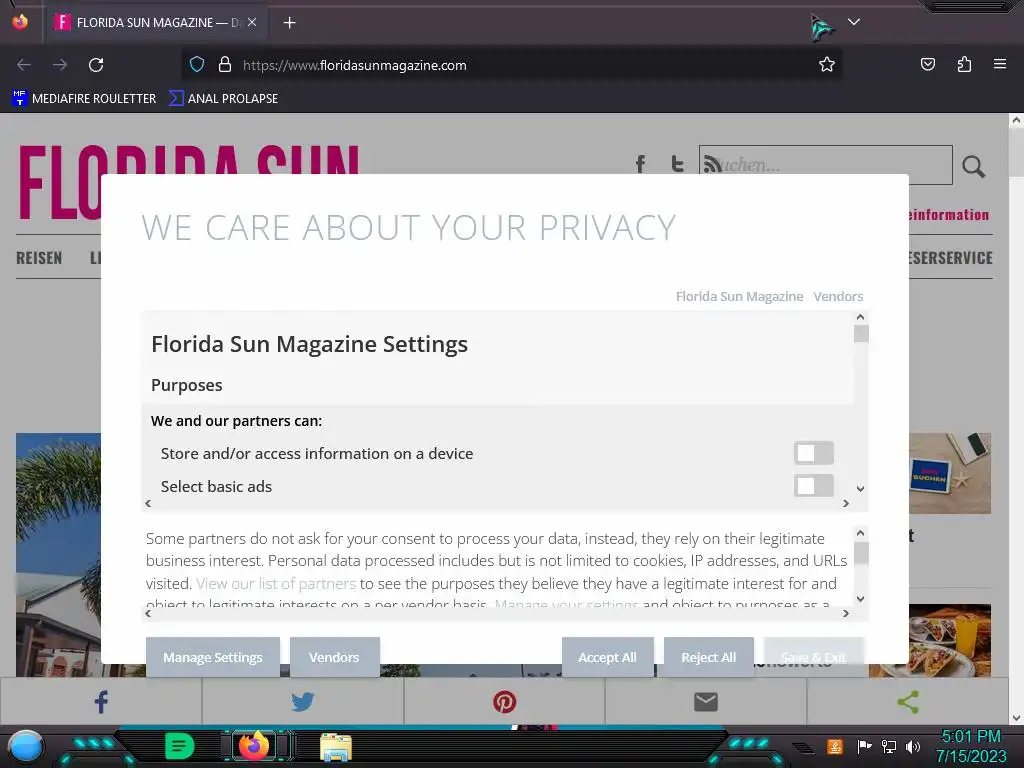Click scroll up arrow of privacy text box
1024x768 pixels.
coord(860,534)
